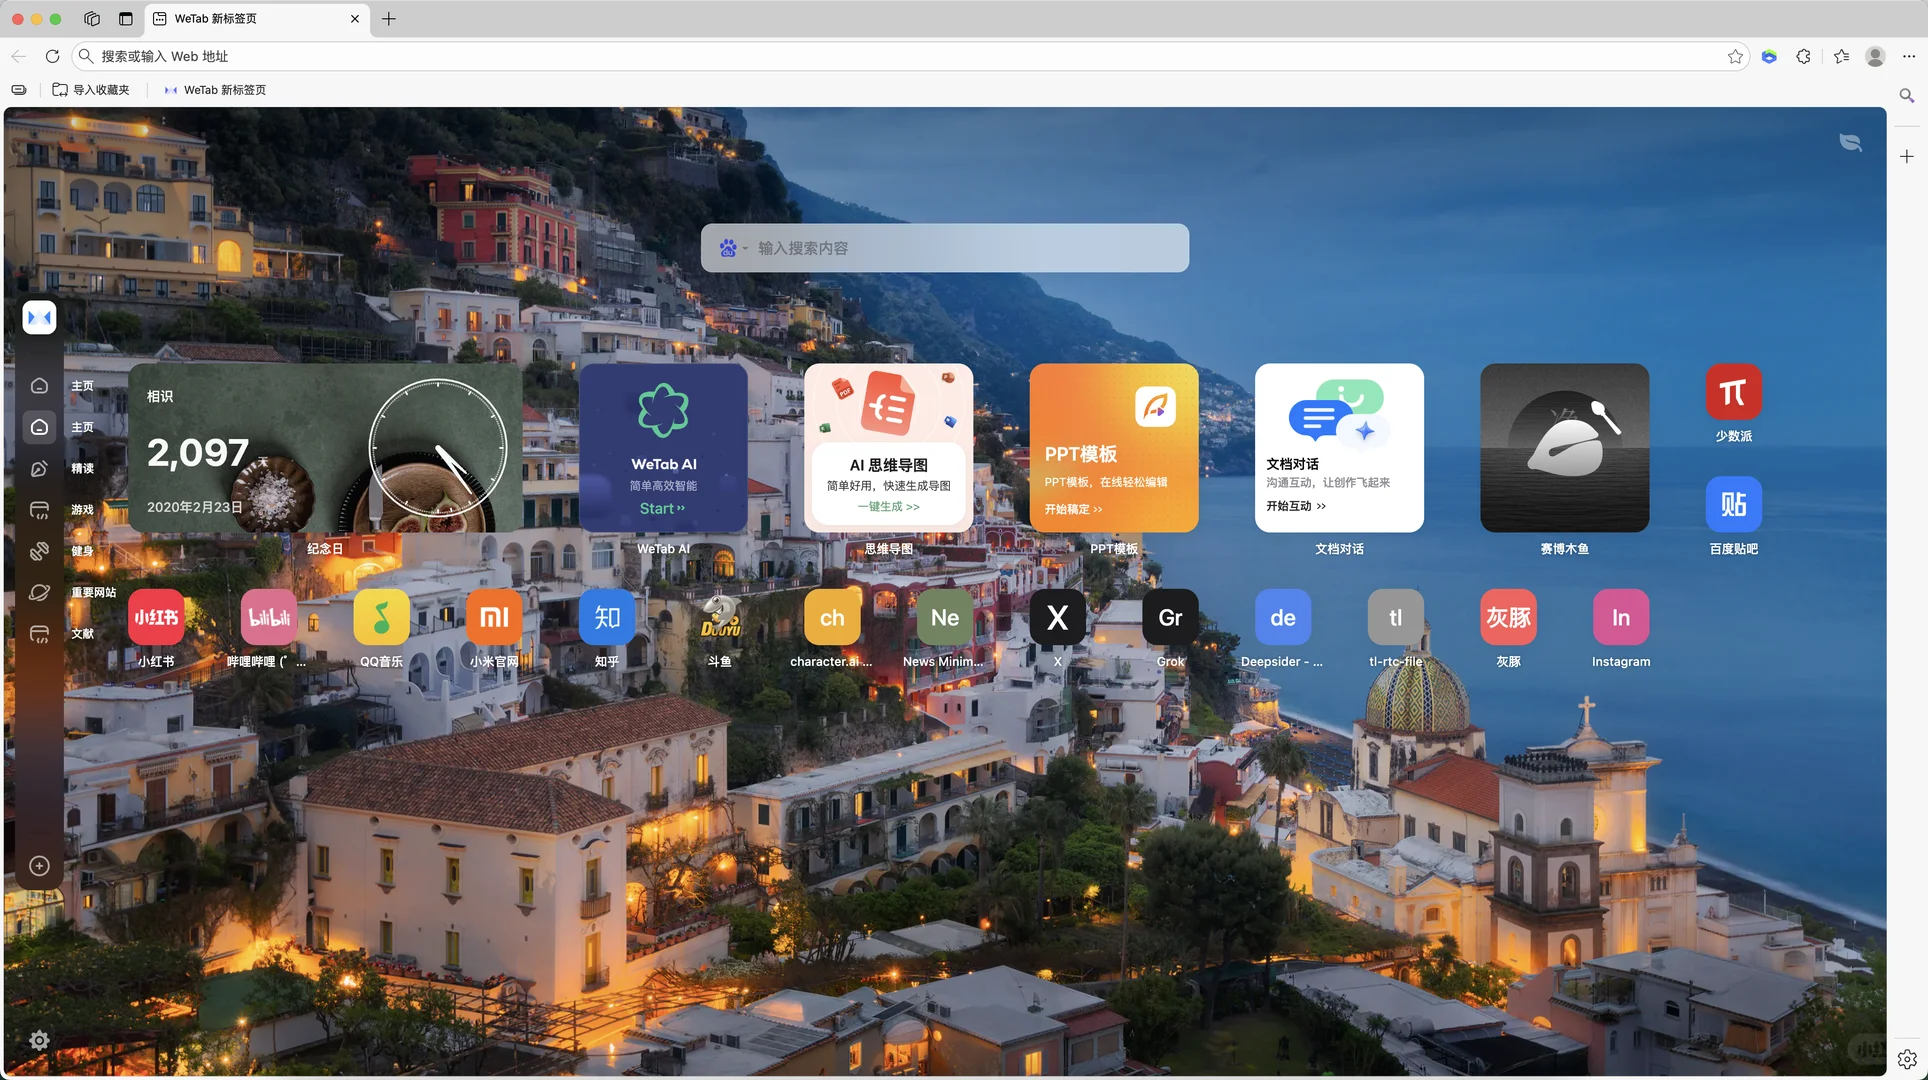The width and height of the screenshot is (1928, 1080).
Task: Click Start on the WeTab AI card
Action: point(662,508)
